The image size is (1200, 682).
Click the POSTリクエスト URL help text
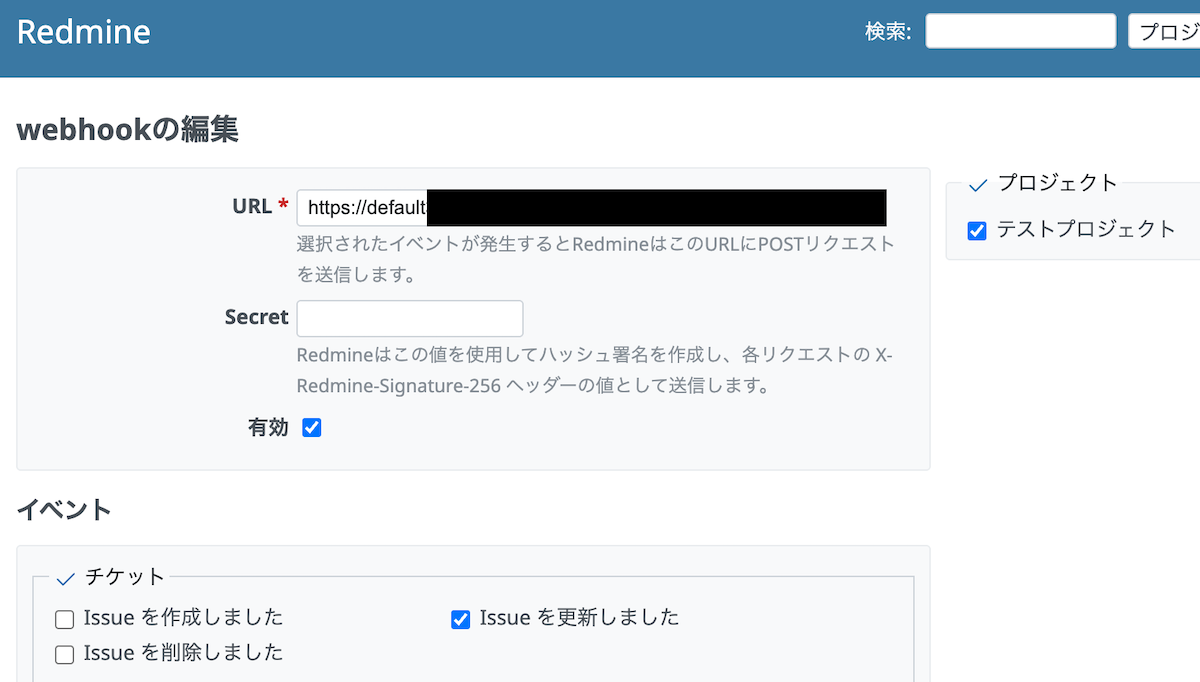(x=596, y=259)
